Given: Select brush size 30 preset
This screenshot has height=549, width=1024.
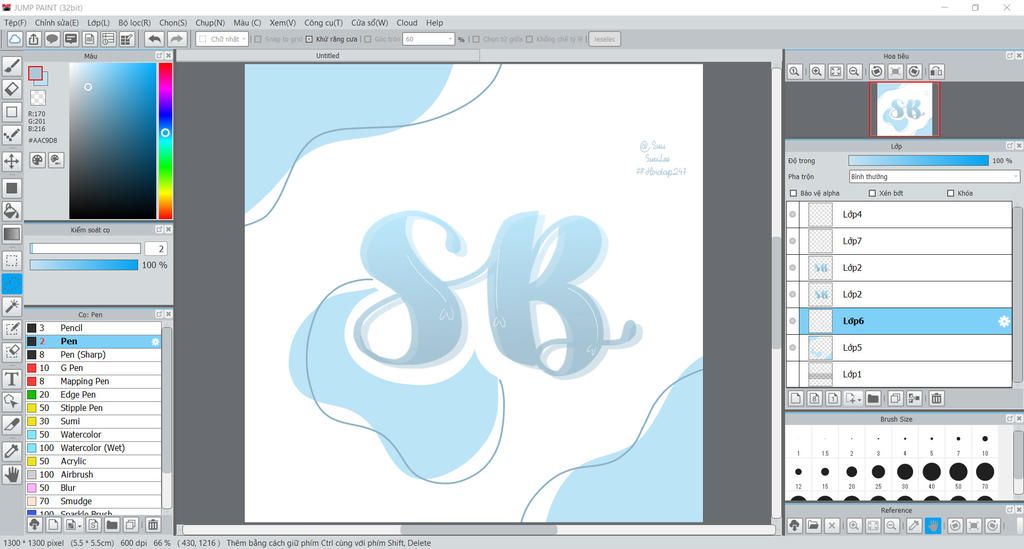Looking at the screenshot, I should (904, 475).
